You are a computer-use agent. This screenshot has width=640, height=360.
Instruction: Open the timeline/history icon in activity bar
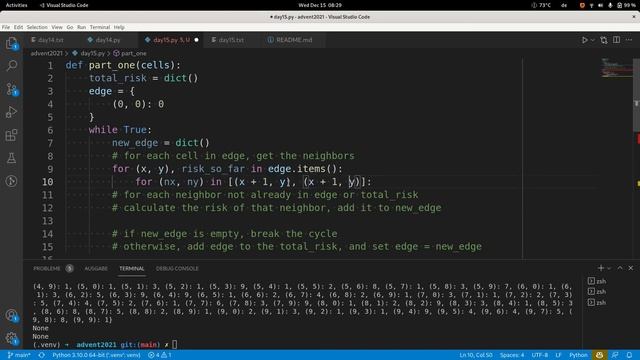tap(11, 181)
